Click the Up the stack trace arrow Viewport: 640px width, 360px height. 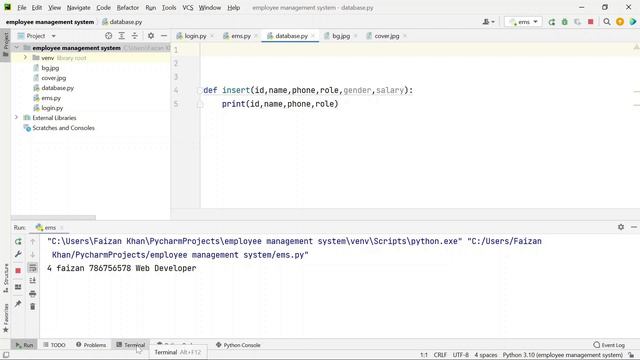33,242
